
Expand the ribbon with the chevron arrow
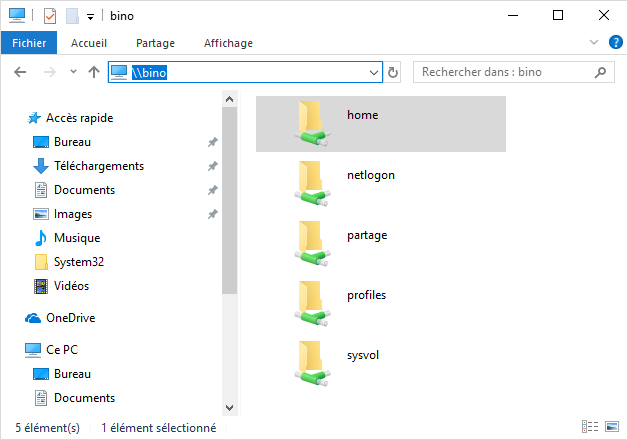pyautogui.click(x=593, y=43)
